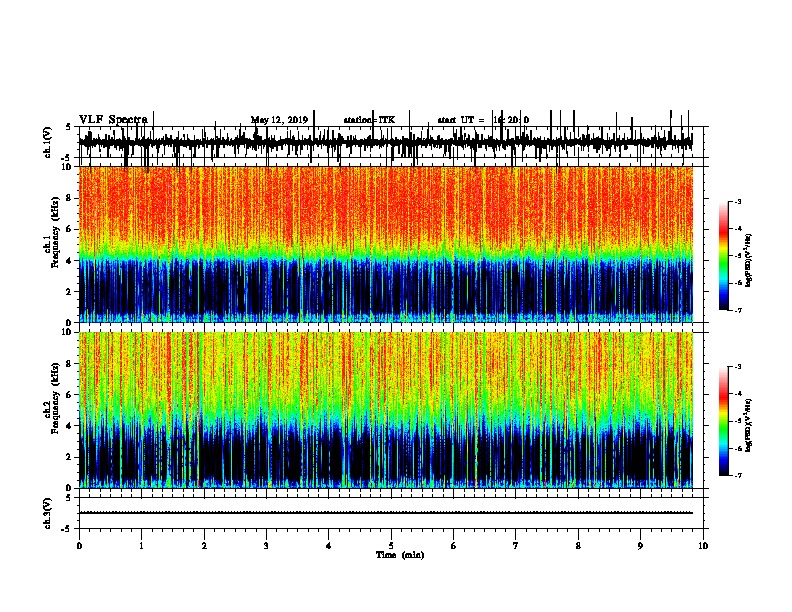Click the ch.2 spectrogram color bar
This screenshot has width=792, height=612.
tap(724, 421)
